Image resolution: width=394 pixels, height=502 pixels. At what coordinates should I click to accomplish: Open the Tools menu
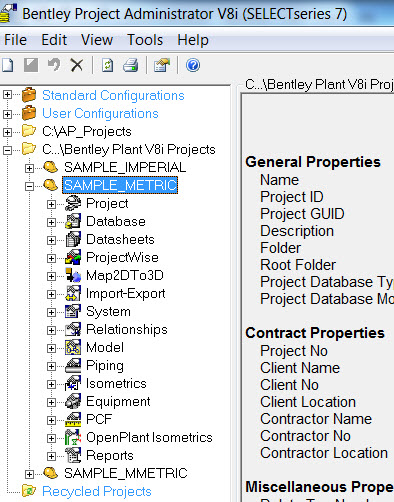coord(145,40)
